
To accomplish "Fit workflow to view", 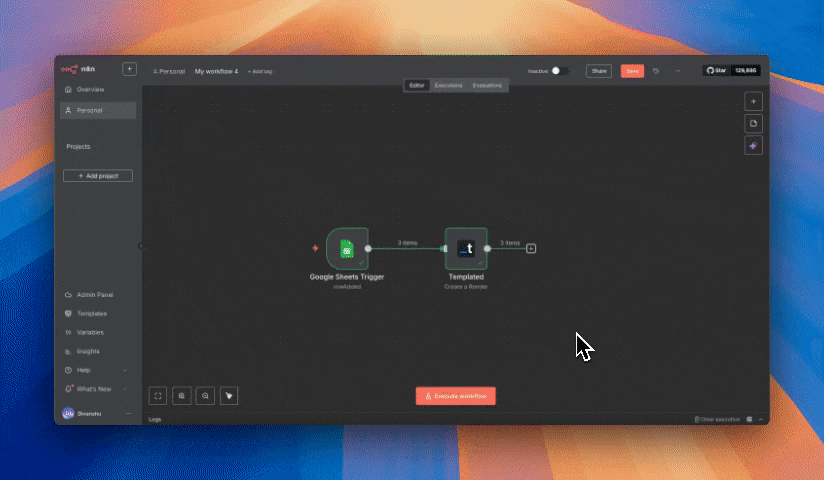I will pos(158,396).
